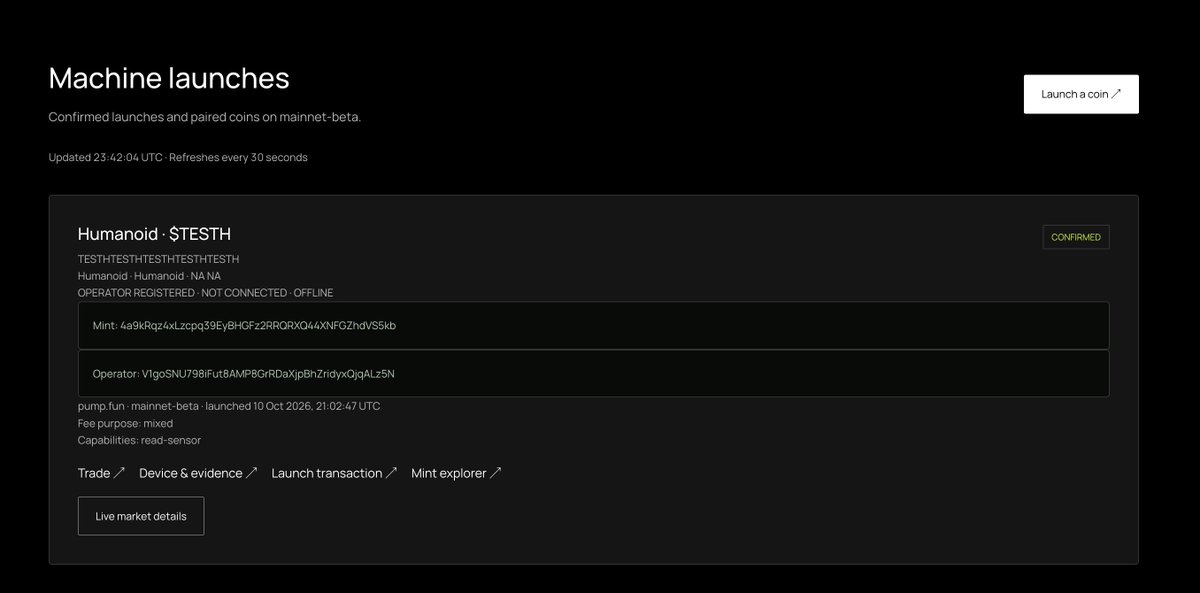Select the Operator address box

point(593,373)
